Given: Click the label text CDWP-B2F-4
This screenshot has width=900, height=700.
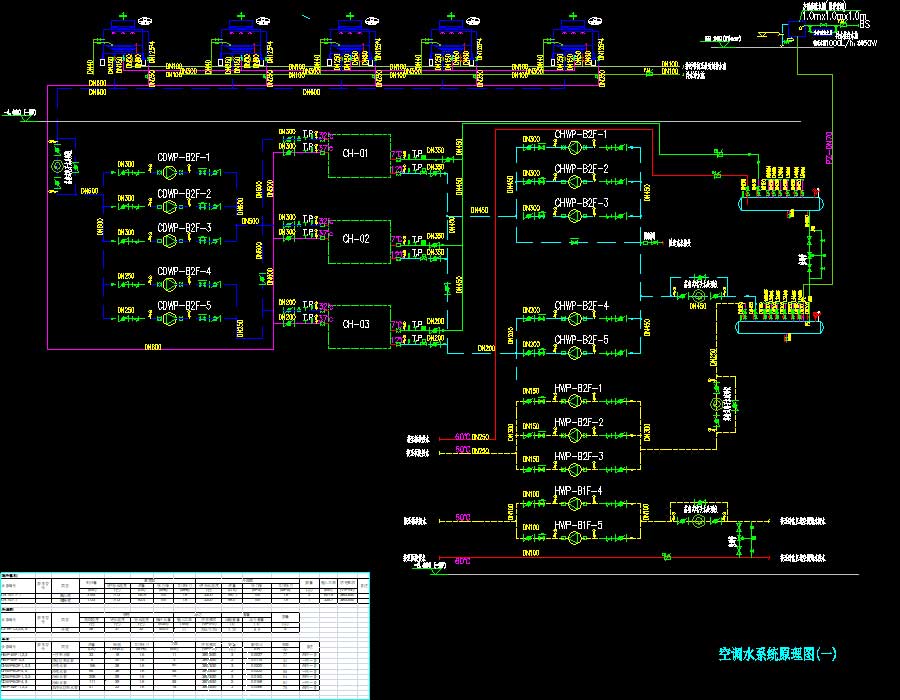Looking at the screenshot, I should pyautogui.click(x=184, y=271).
